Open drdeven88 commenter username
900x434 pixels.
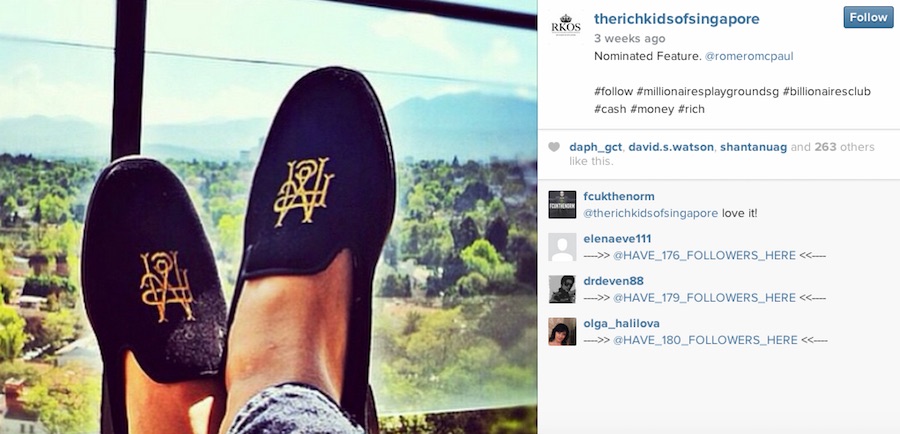coord(614,281)
